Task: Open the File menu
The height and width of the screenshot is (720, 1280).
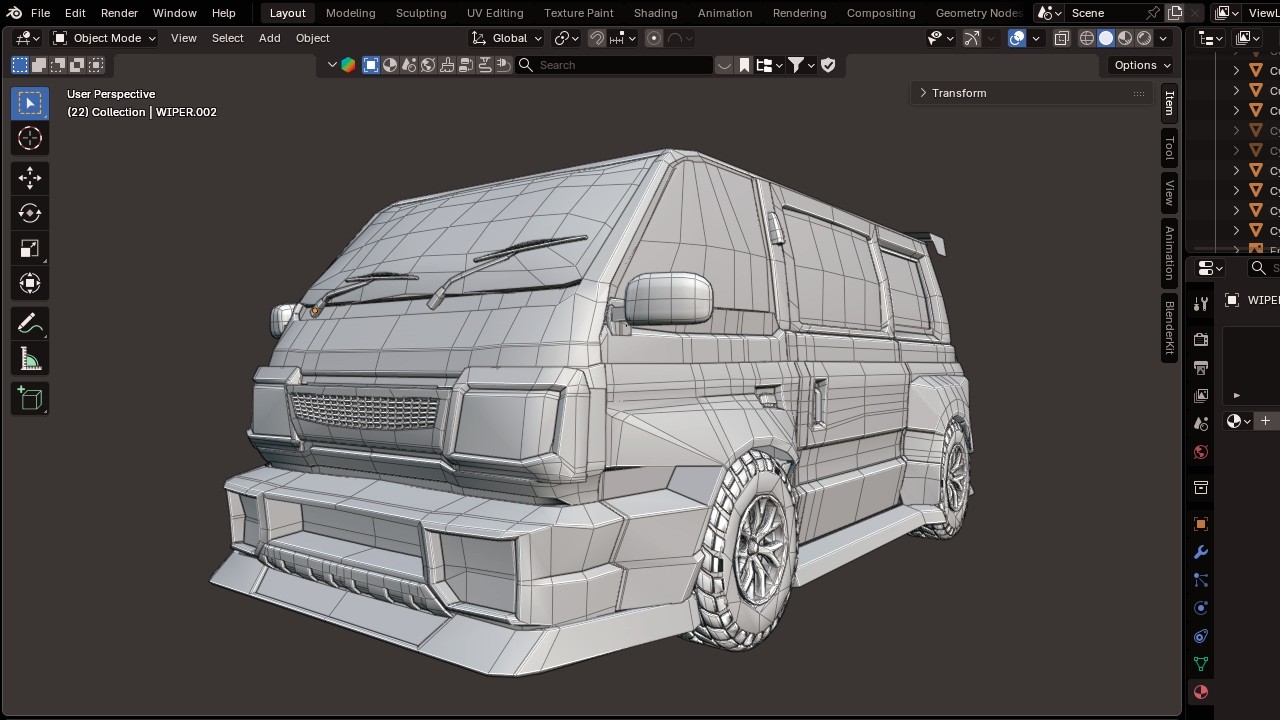Action: (x=40, y=13)
